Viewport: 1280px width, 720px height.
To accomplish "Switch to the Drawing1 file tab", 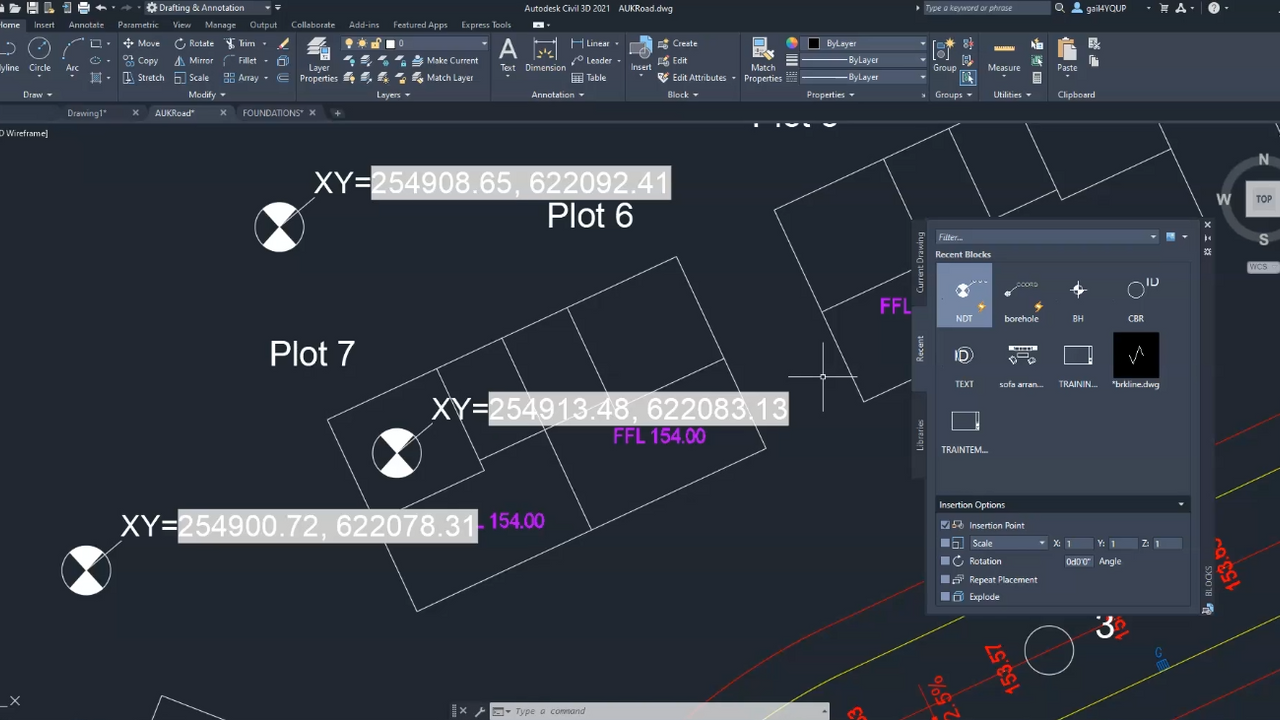I will (x=87, y=113).
